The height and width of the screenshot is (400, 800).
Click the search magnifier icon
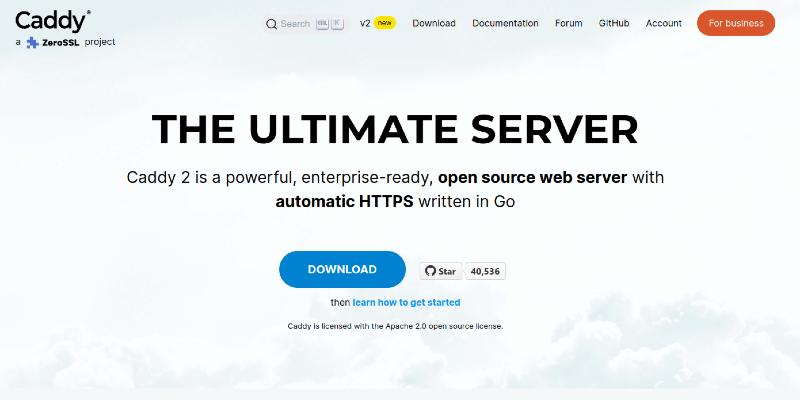271,24
